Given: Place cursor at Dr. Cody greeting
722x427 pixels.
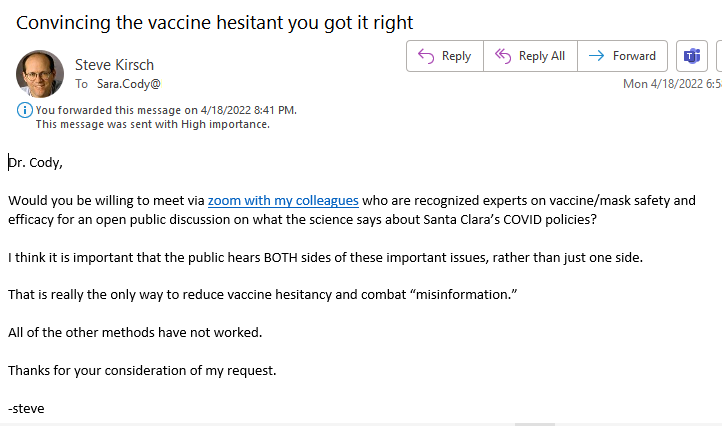Looking at the screenshot, I should click(35, 163).
